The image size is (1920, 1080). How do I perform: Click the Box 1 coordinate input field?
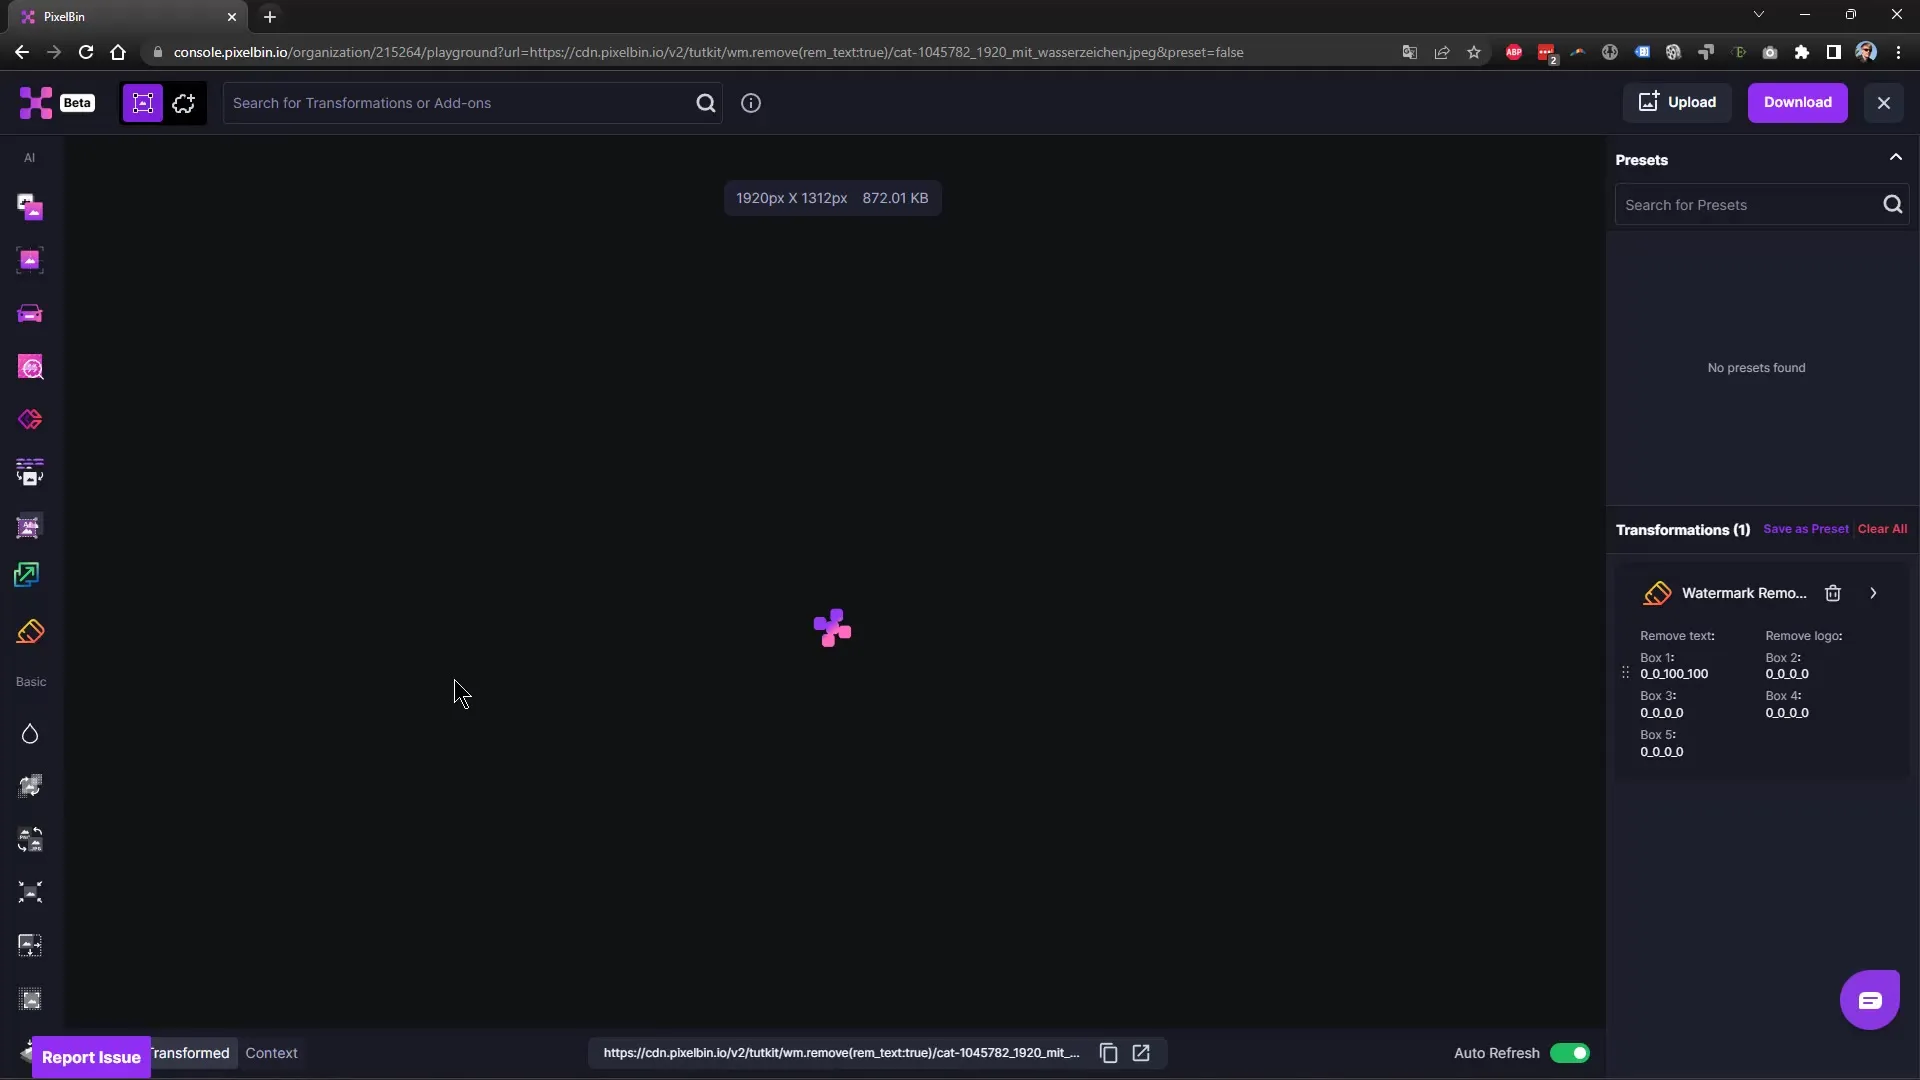point(1675,674)
